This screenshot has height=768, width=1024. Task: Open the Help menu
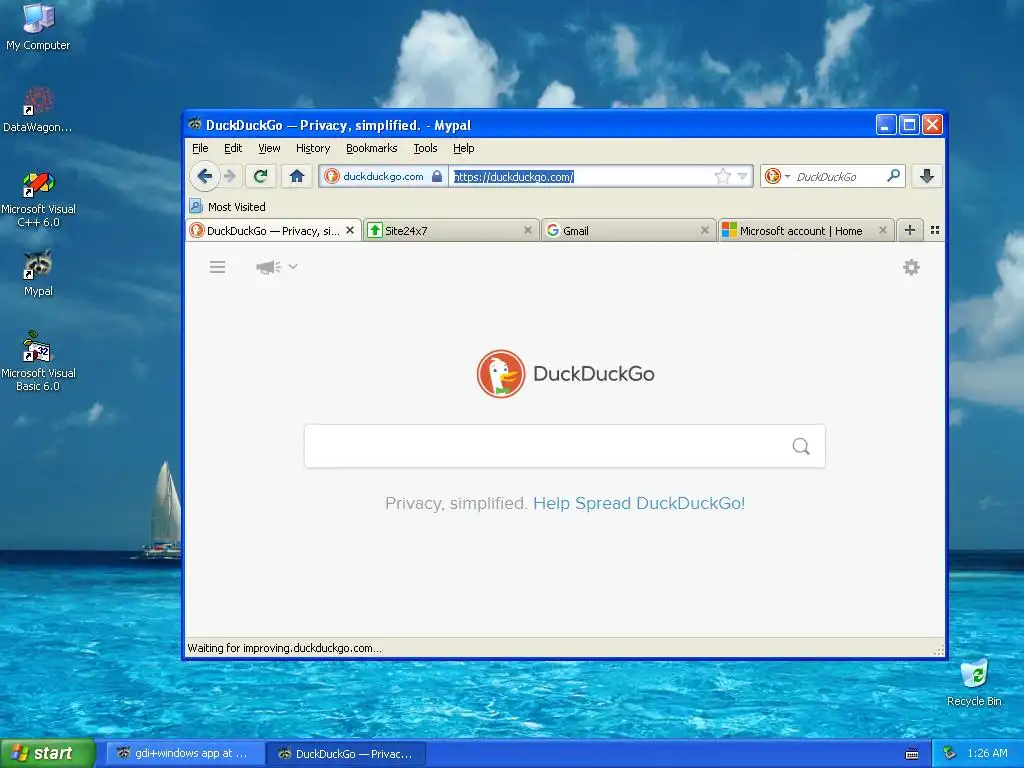click(464, 148)
